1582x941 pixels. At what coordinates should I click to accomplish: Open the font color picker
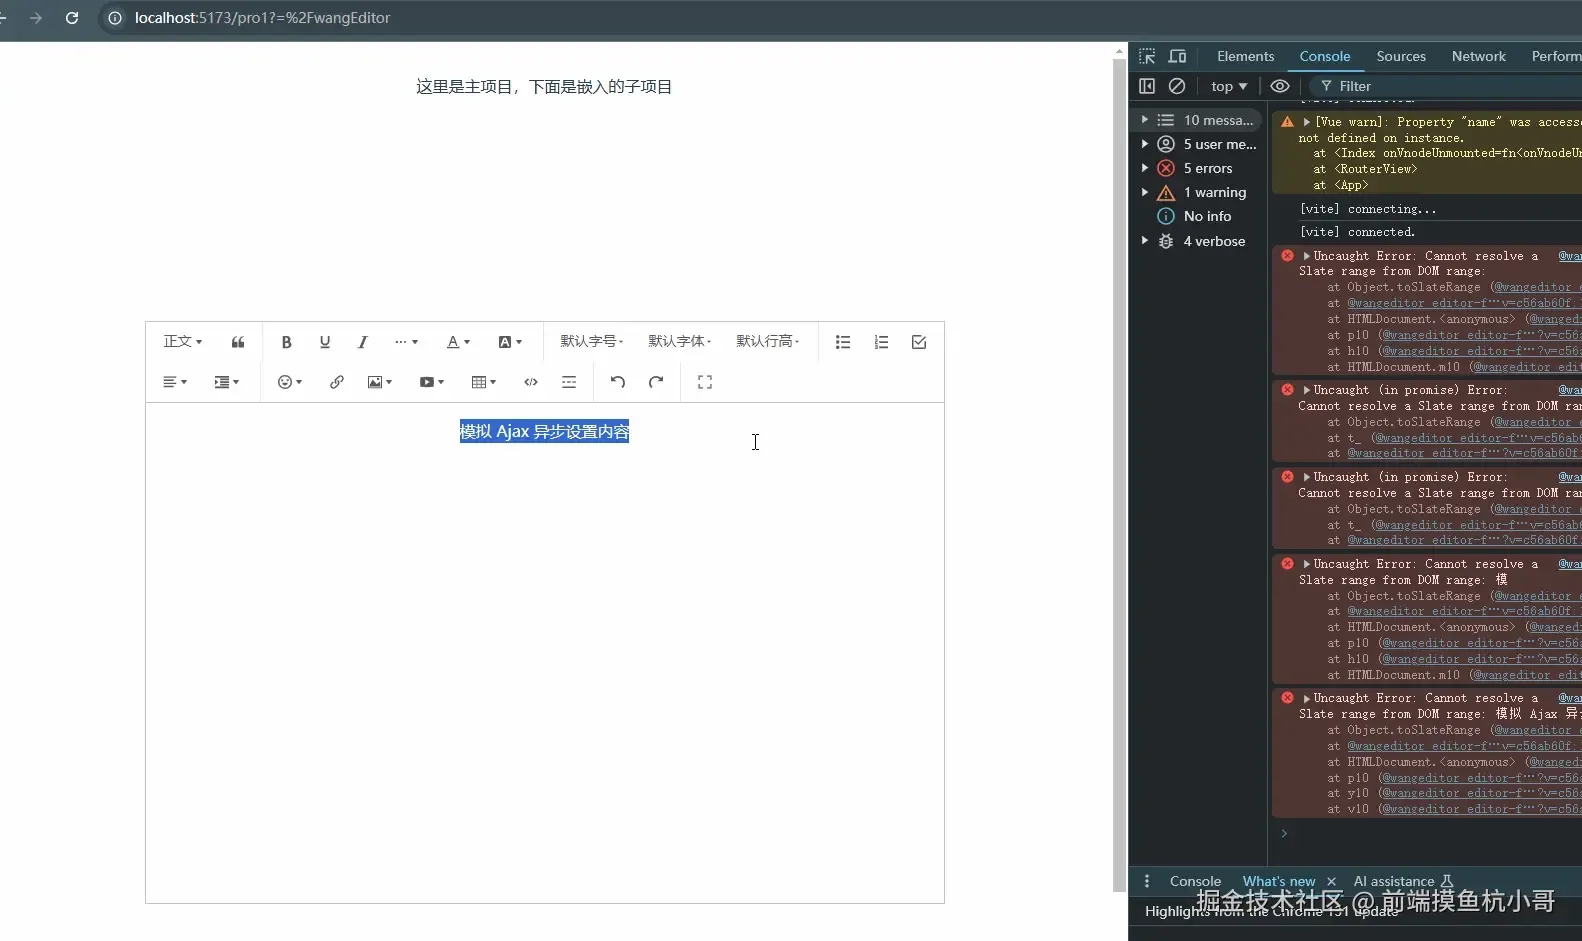coord(458,342)
